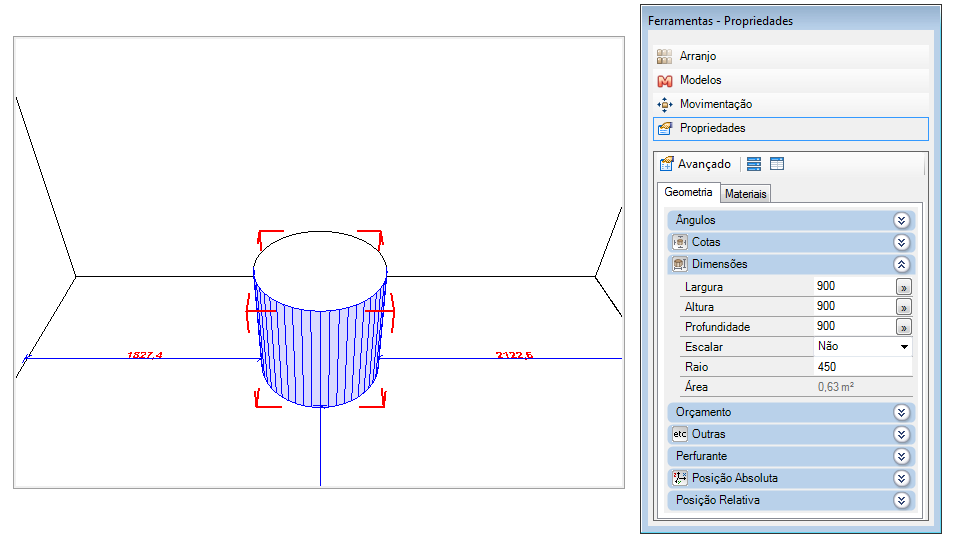Screen dimensions: 954x540
Task: Expand the Posição Absoluta section chevron
Action: (x=901, y=478)
